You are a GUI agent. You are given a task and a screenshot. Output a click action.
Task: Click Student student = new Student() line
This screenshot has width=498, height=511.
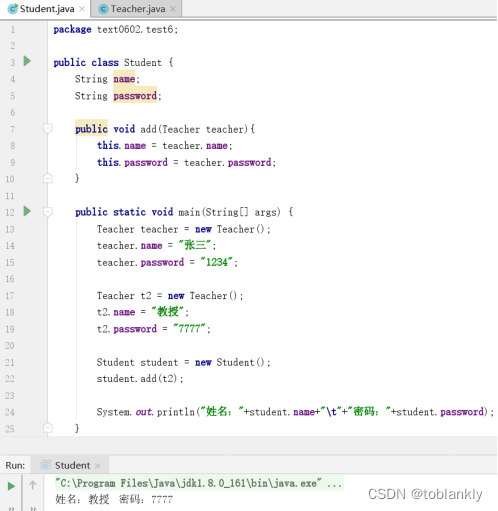point(184,362)
